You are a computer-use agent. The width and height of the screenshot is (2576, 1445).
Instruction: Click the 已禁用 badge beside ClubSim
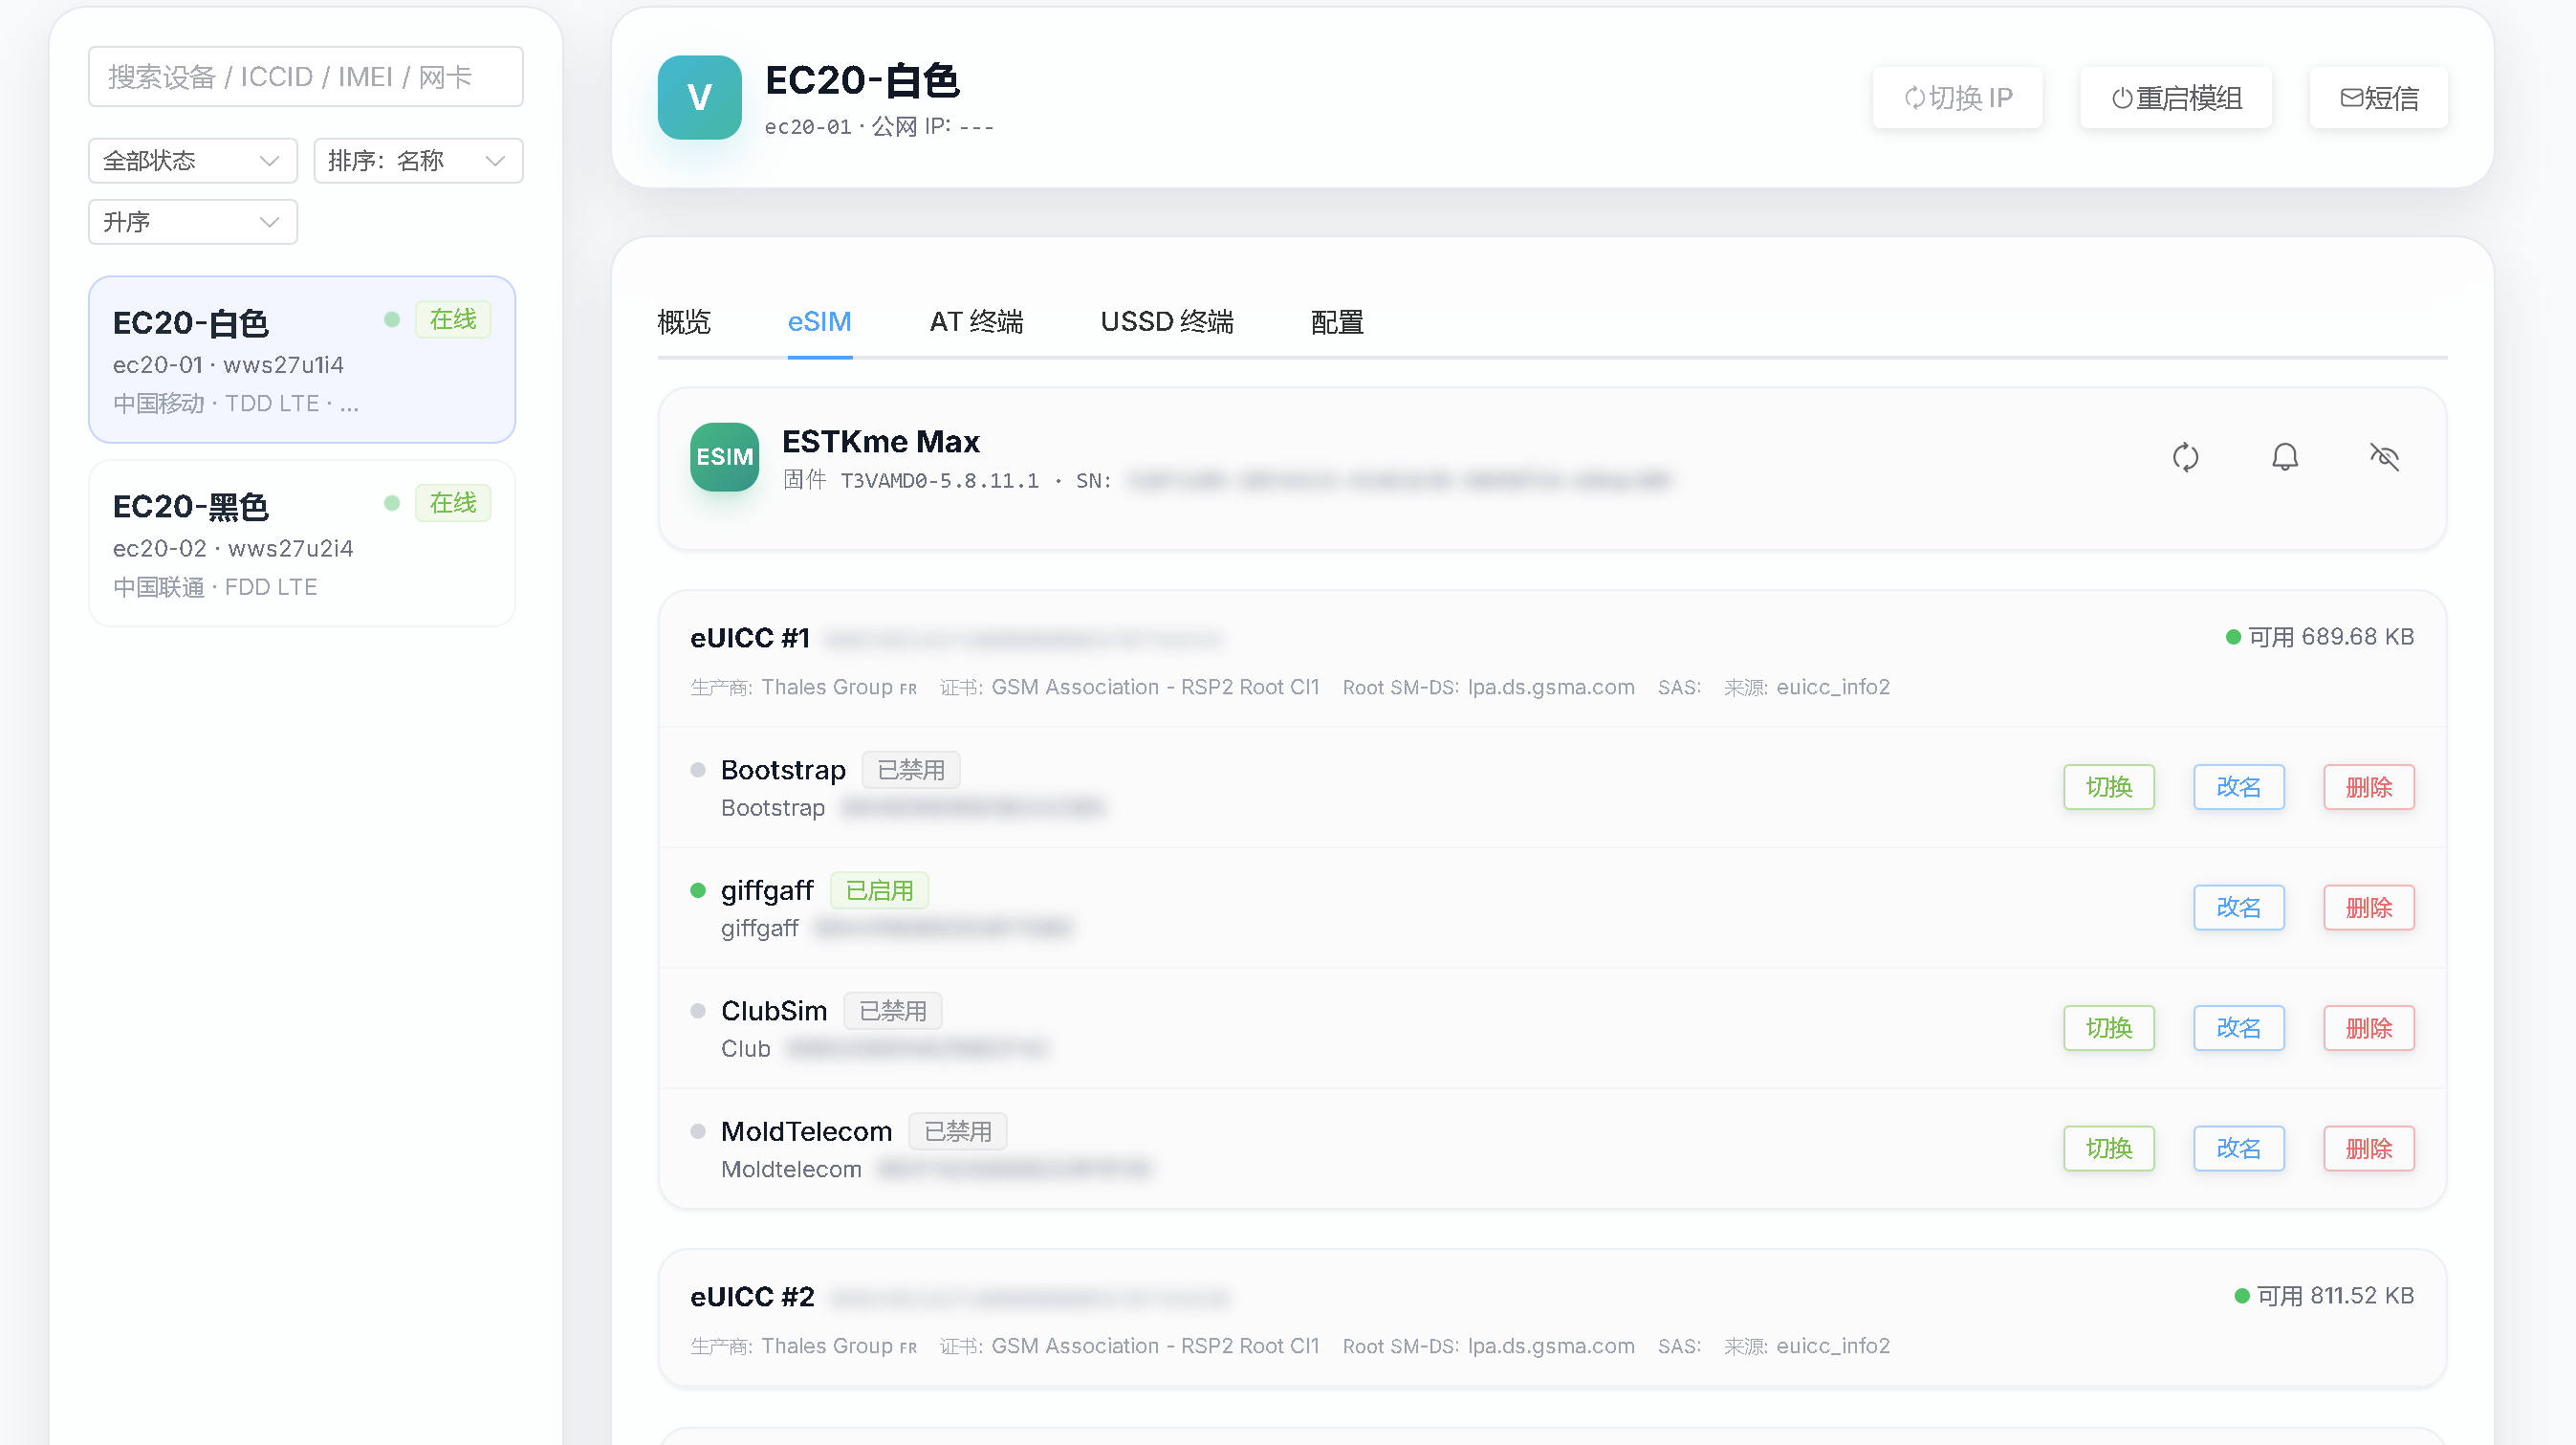[893, 1011]
